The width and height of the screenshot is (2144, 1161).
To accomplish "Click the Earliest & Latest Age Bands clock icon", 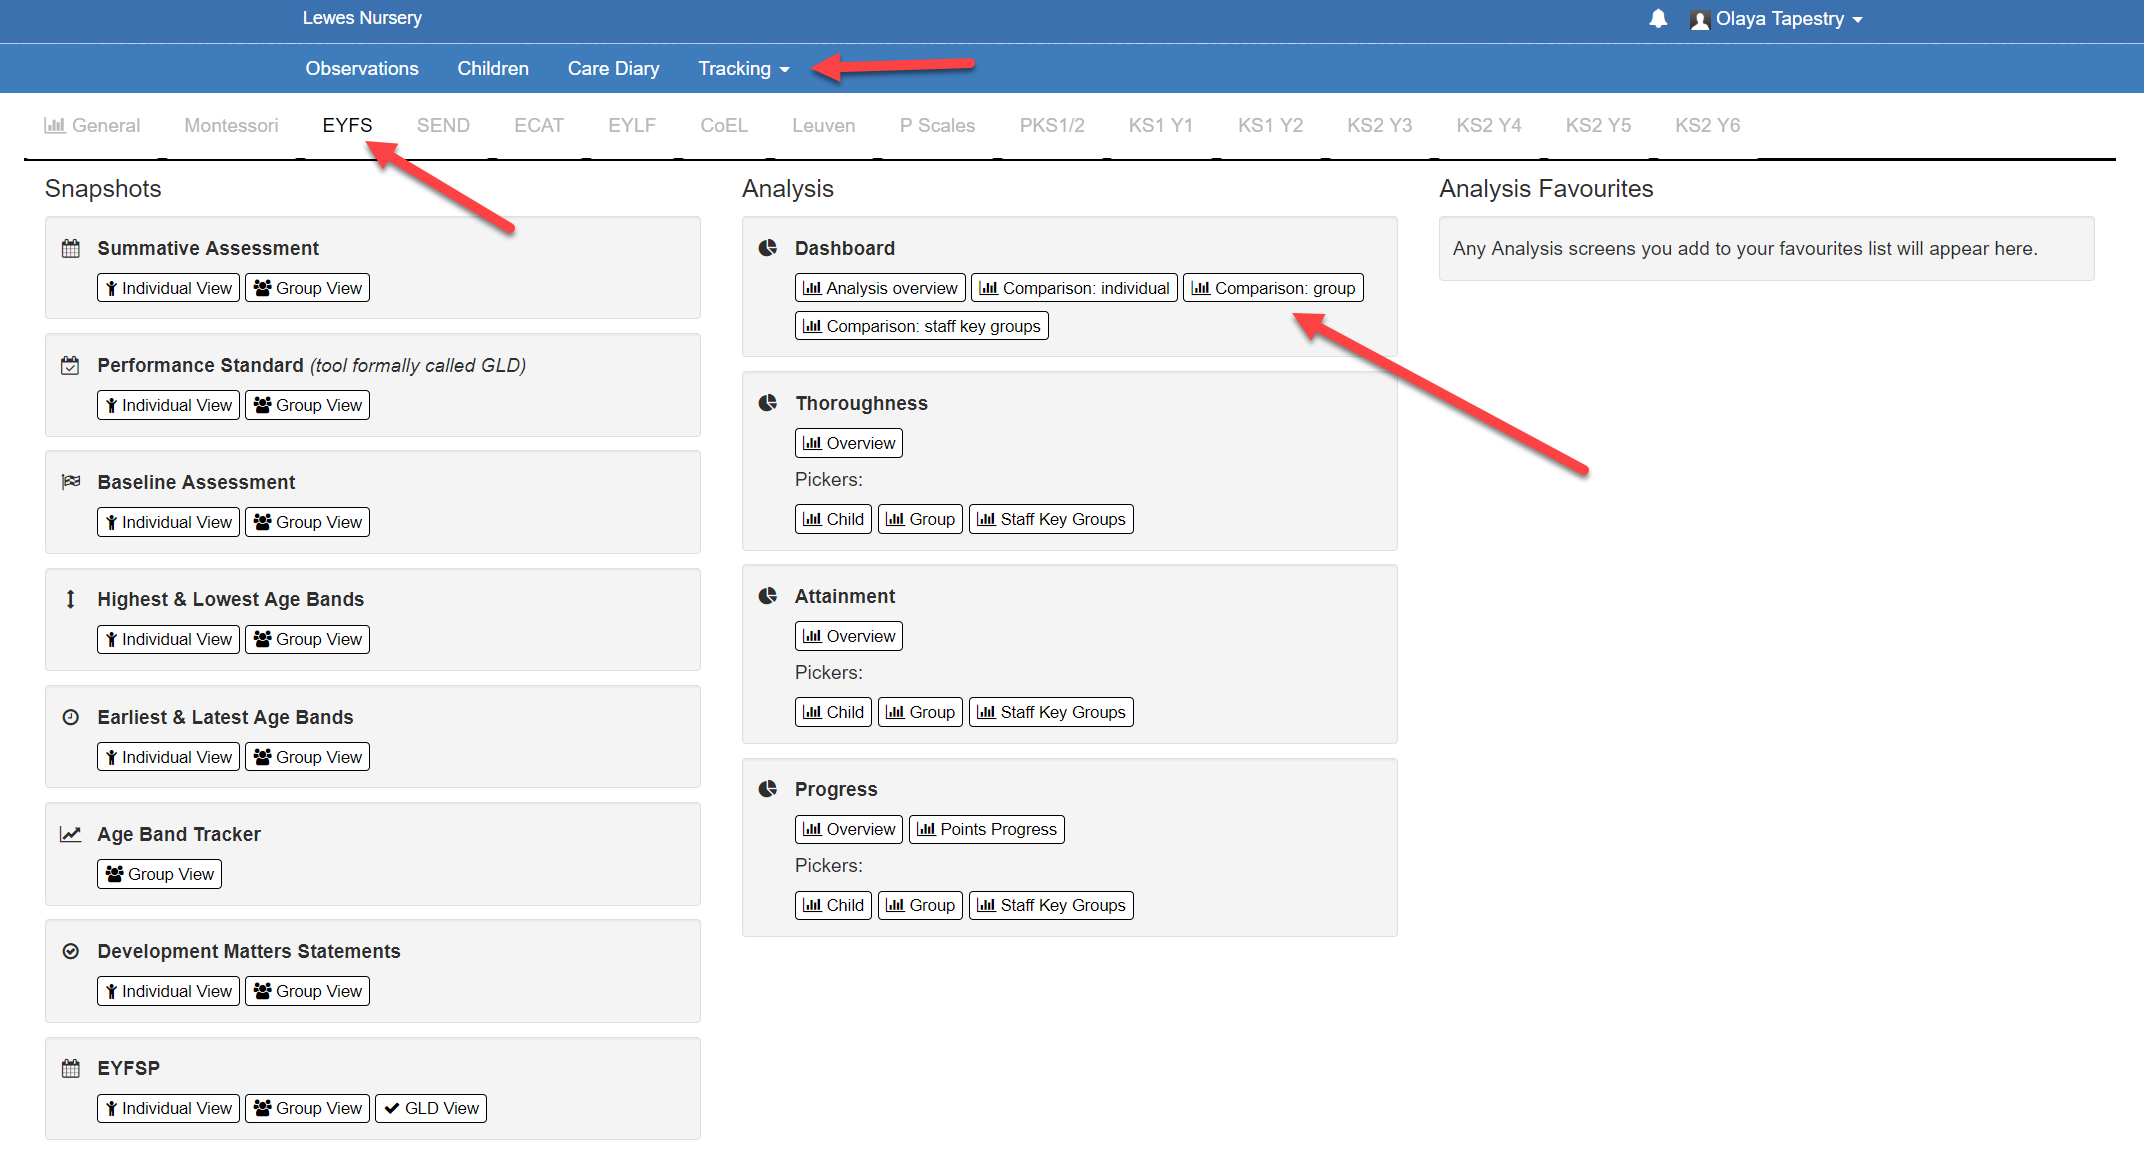I will [71, 717].
